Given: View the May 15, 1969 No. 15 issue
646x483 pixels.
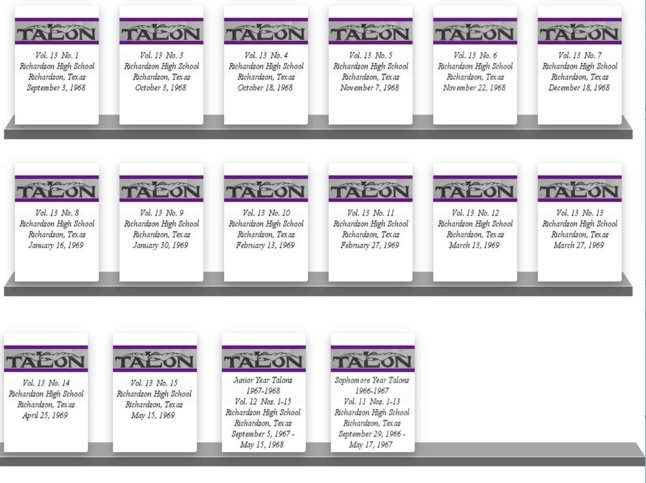Looking at the screenshot, I should pos(154,399).
